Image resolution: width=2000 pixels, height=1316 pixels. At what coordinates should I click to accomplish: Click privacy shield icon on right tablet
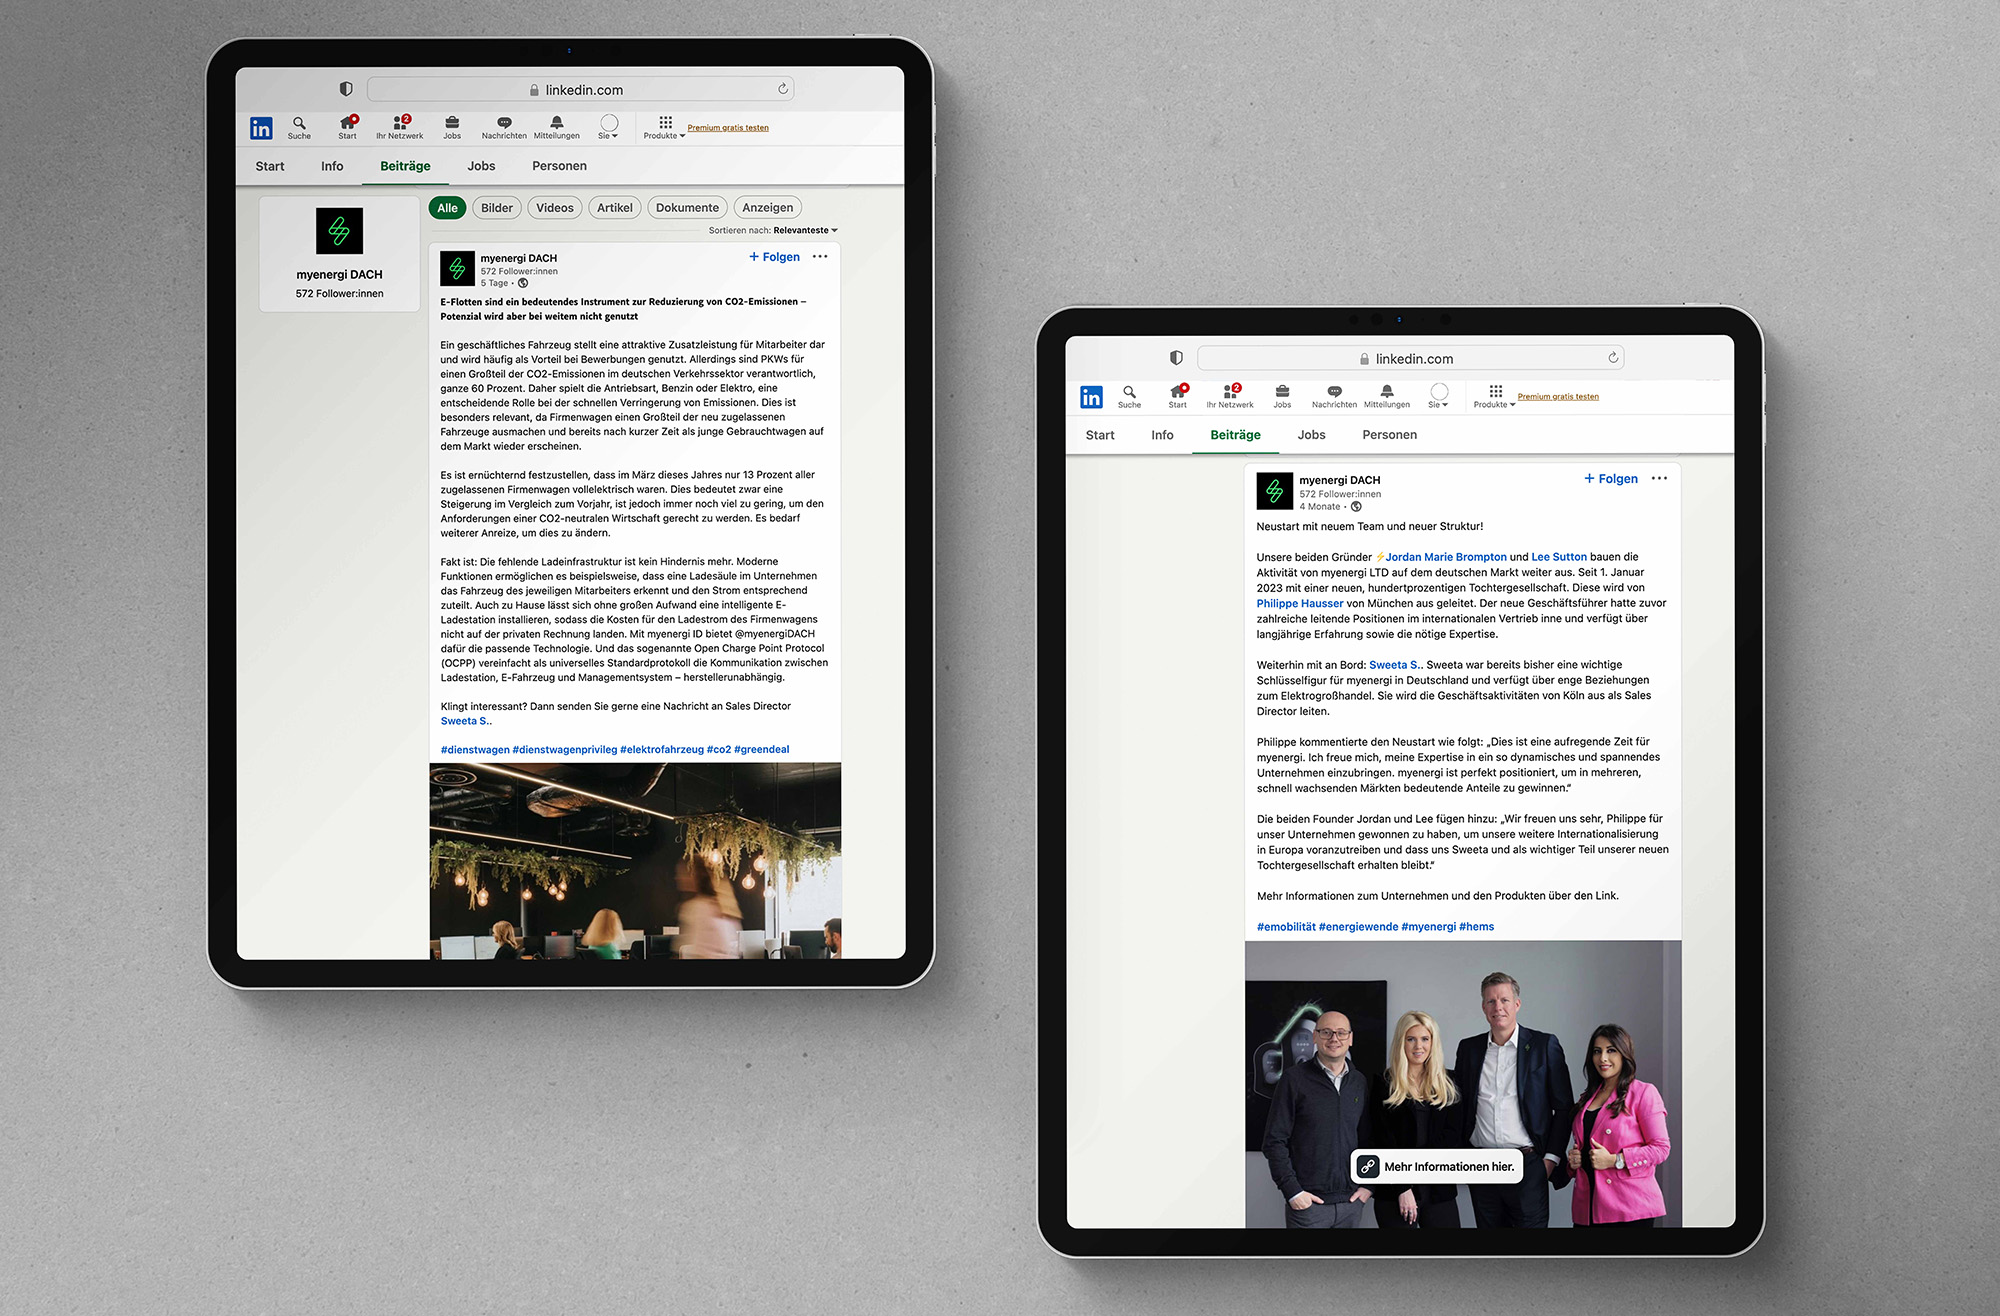point(1176,358)
